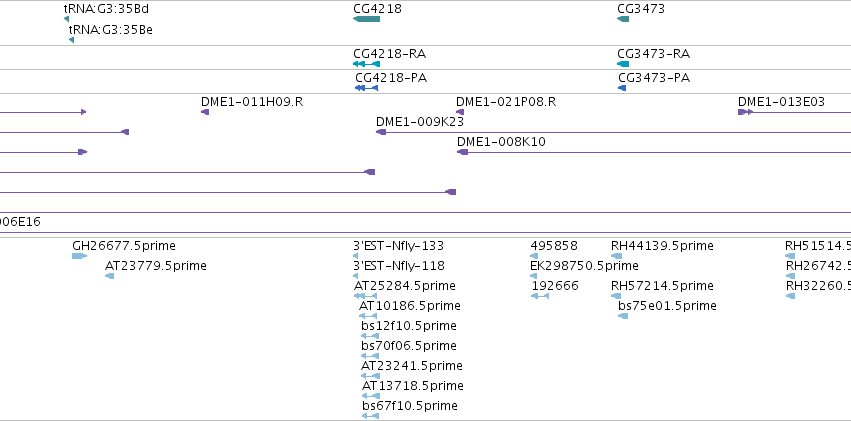The height and width of the screenshot is (421, 851).
Task: Click the GH26677.5prime light-blue glyph
Action: [79, 256]
